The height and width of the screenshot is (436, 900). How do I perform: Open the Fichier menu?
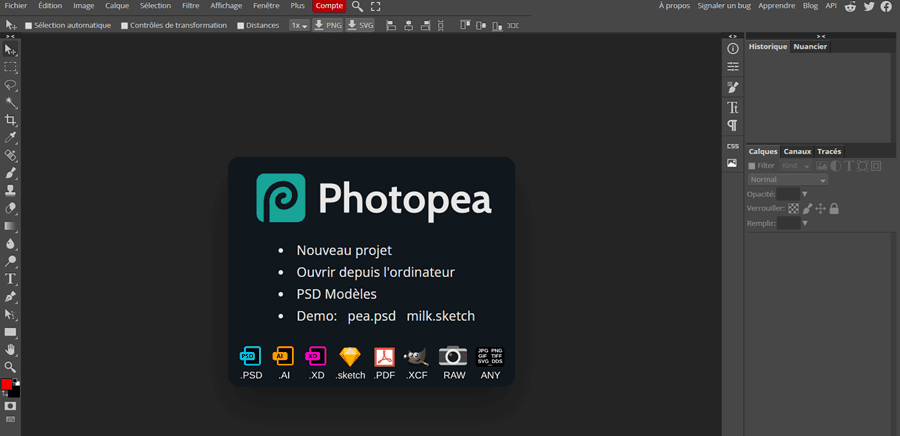coord(16,6)
